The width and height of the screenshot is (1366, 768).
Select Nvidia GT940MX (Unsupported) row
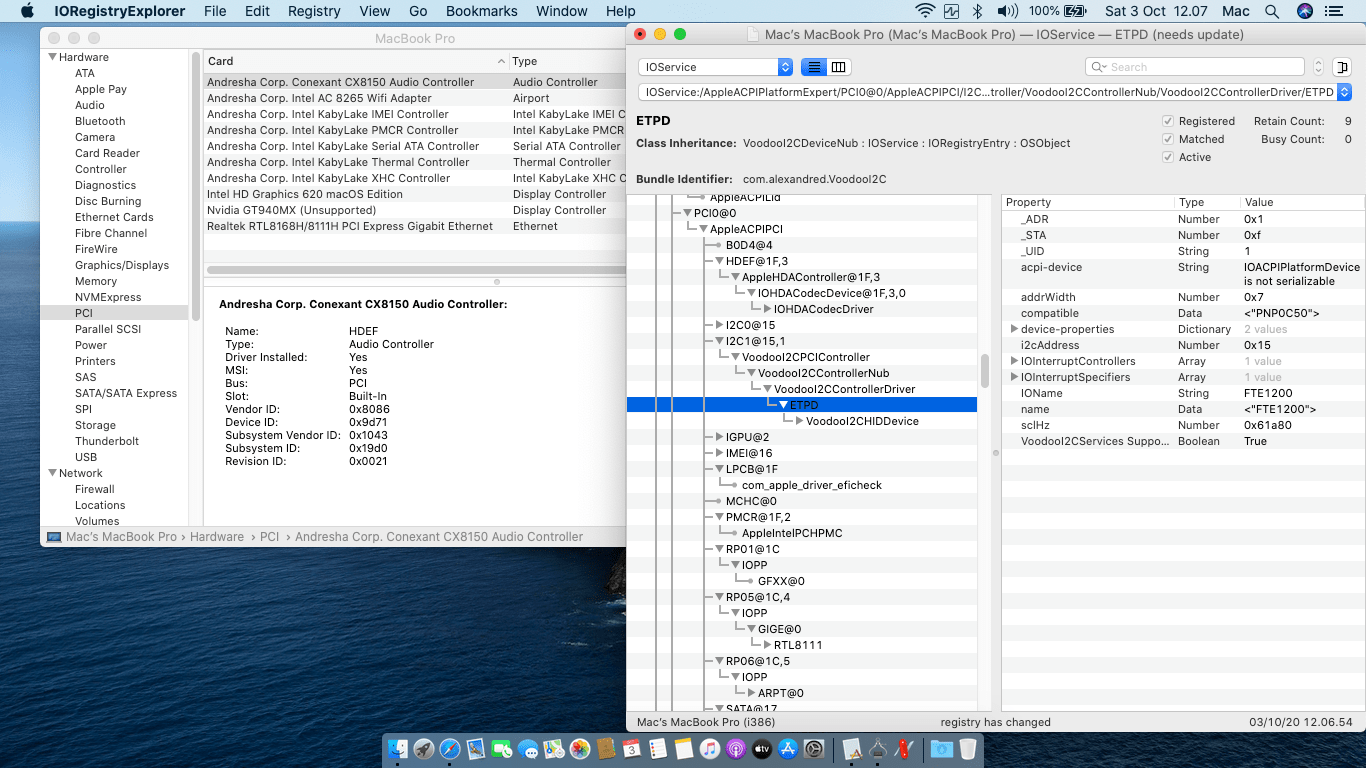click(x=415, y=210)
